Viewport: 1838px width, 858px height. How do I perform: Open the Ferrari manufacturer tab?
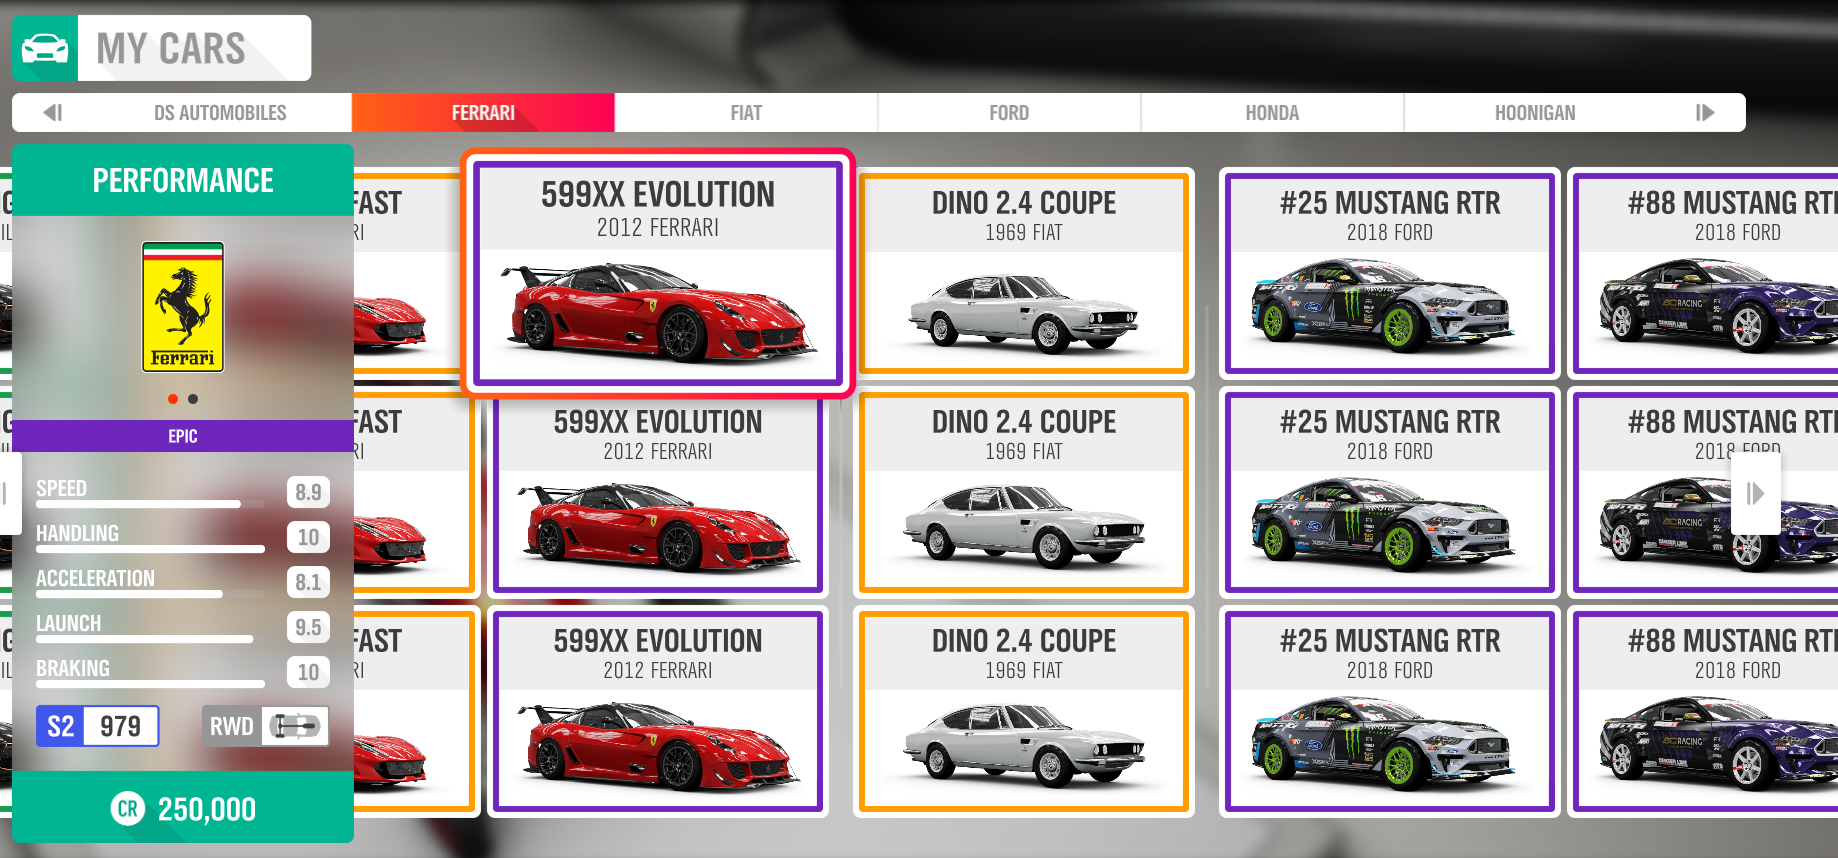(483, 113)
